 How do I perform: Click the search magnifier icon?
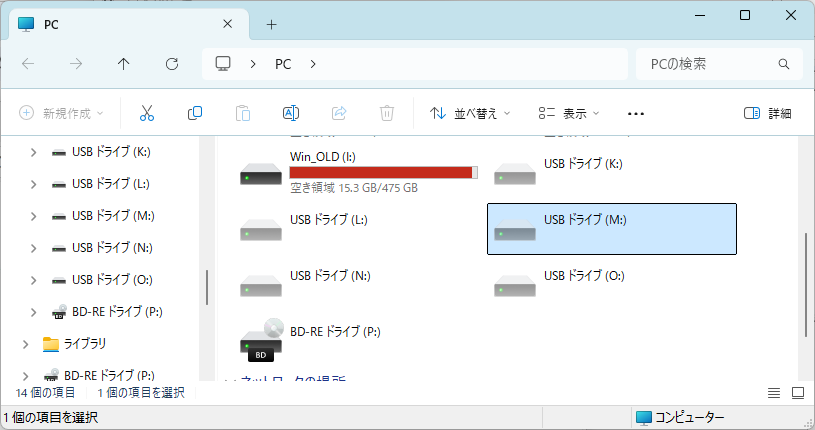click(783, 64)
